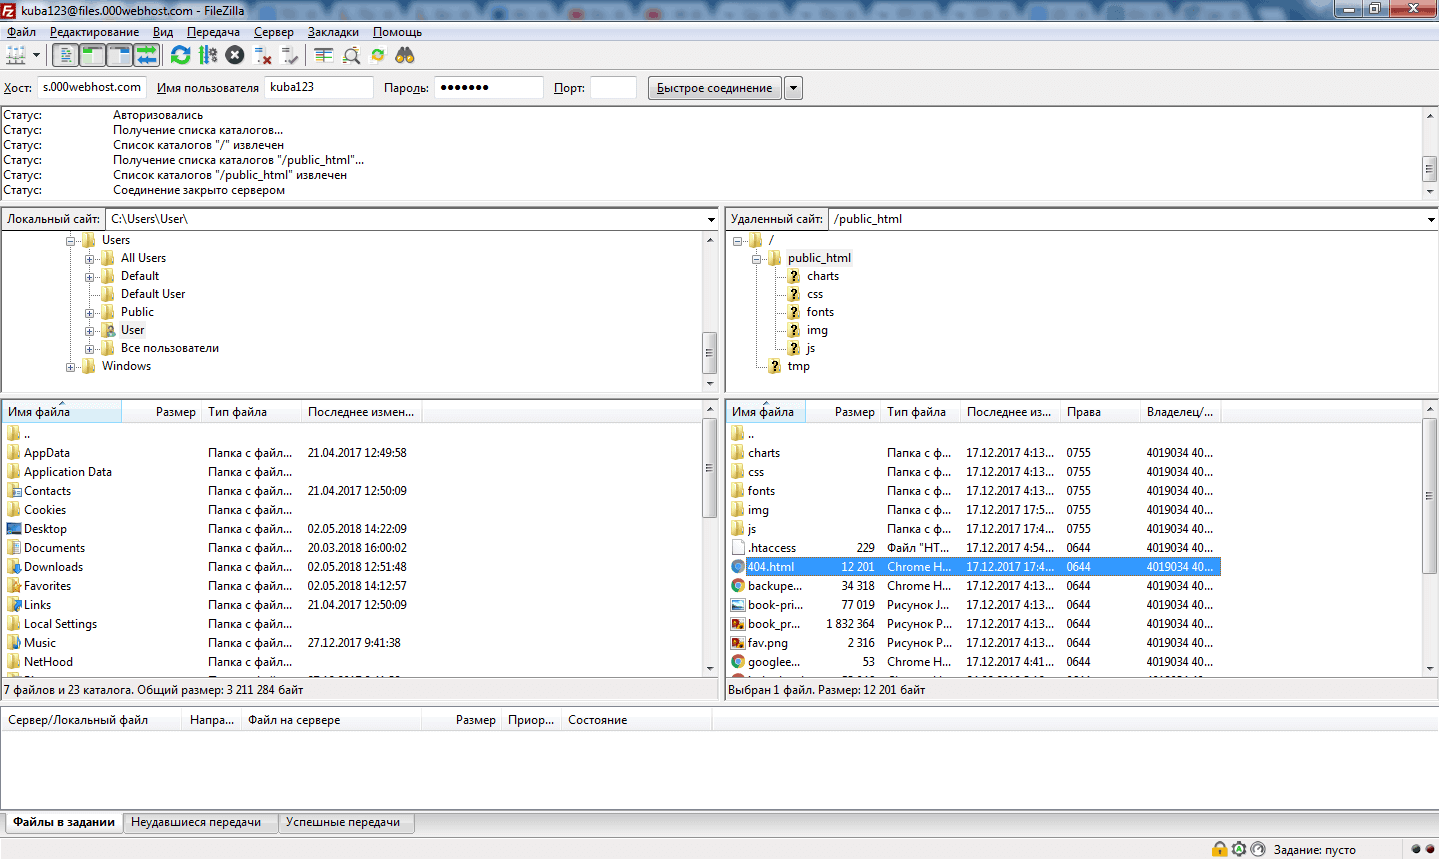
Task: Disconnect from the current server
Action: point(263,55)
